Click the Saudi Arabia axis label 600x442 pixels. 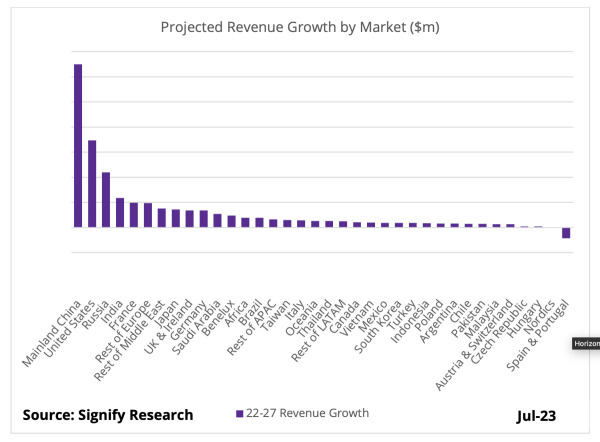pyautogui.click(x=196, y=327)
